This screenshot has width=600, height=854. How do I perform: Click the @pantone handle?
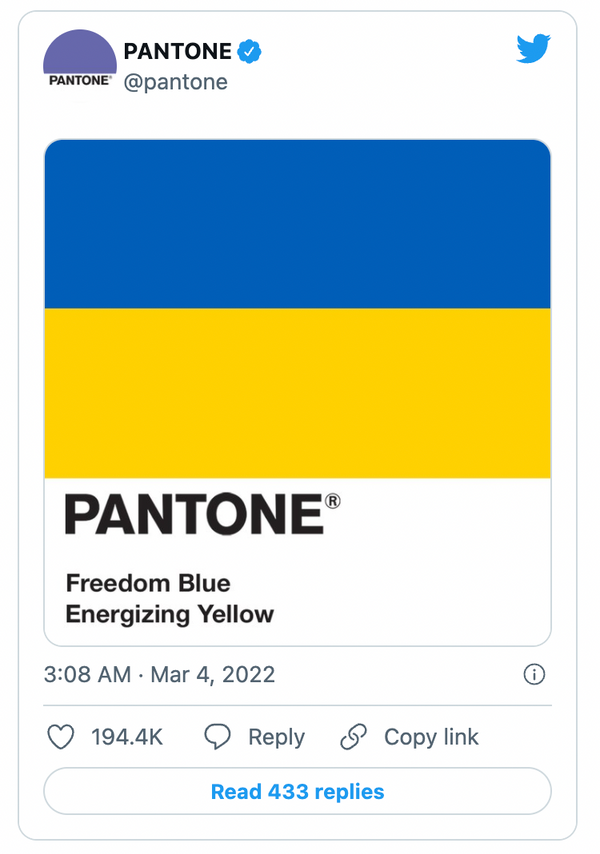[x=175, y=82]
